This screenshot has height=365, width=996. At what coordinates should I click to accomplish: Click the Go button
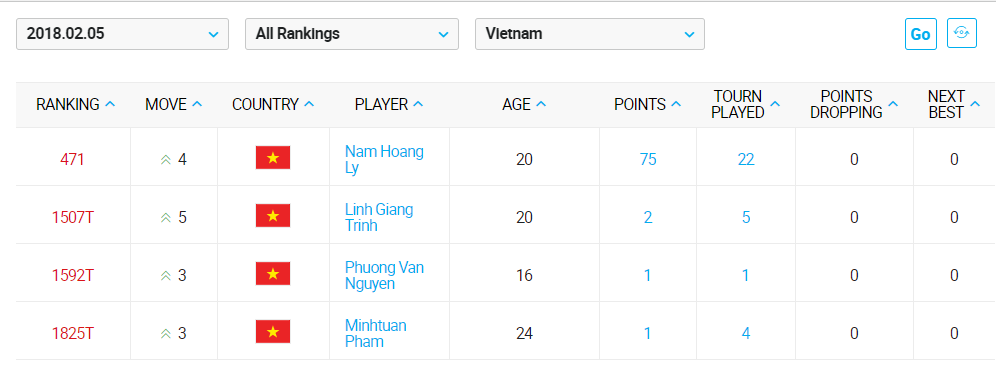(x=921, y=34)
